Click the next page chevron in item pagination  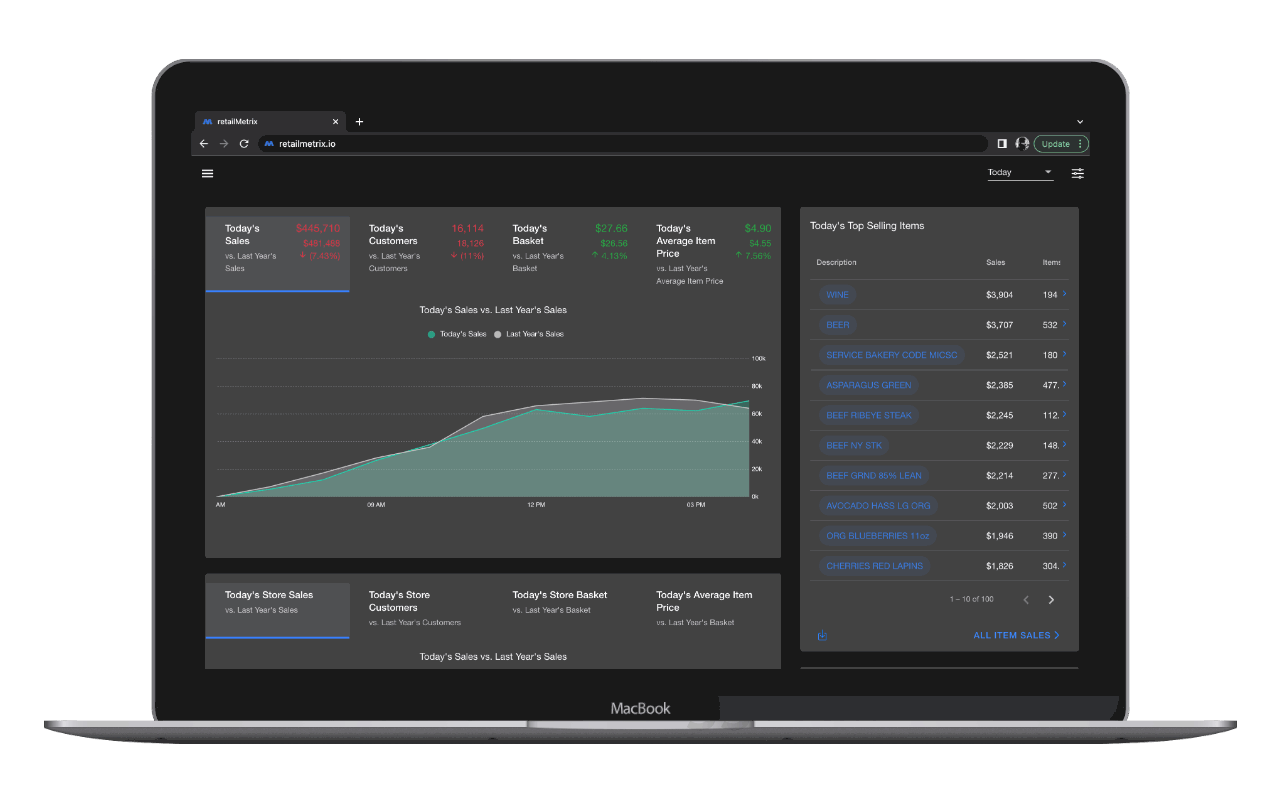pyautogui.click(x=1051, y=599)
